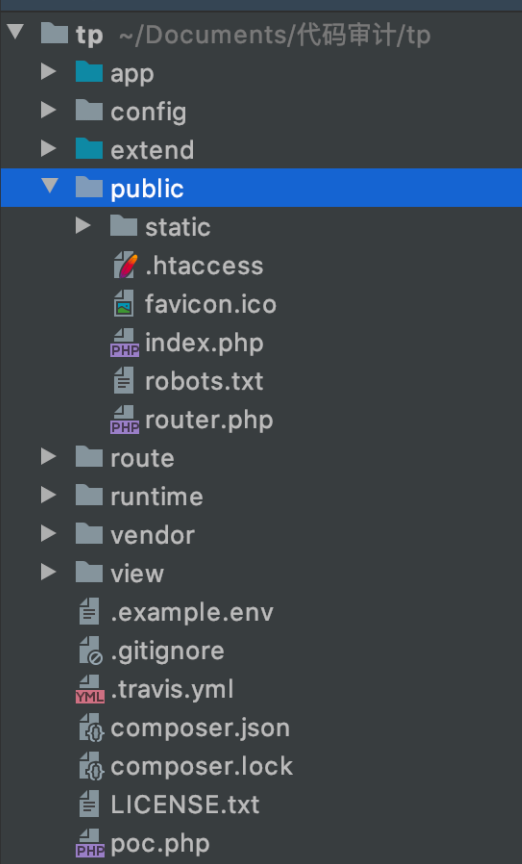The width and height of the screenshot is (522, 864).
Task: Click the YML icon of .travis.yml
Action: click(90, 689)
